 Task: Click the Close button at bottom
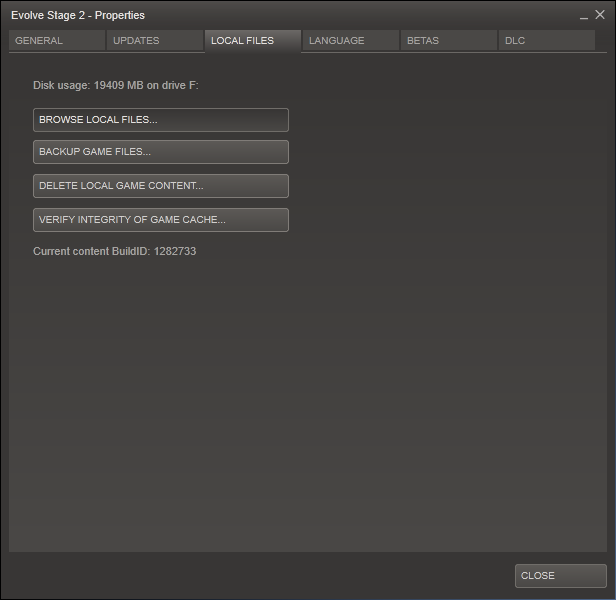pyautogui.click(x=561, y=576)
